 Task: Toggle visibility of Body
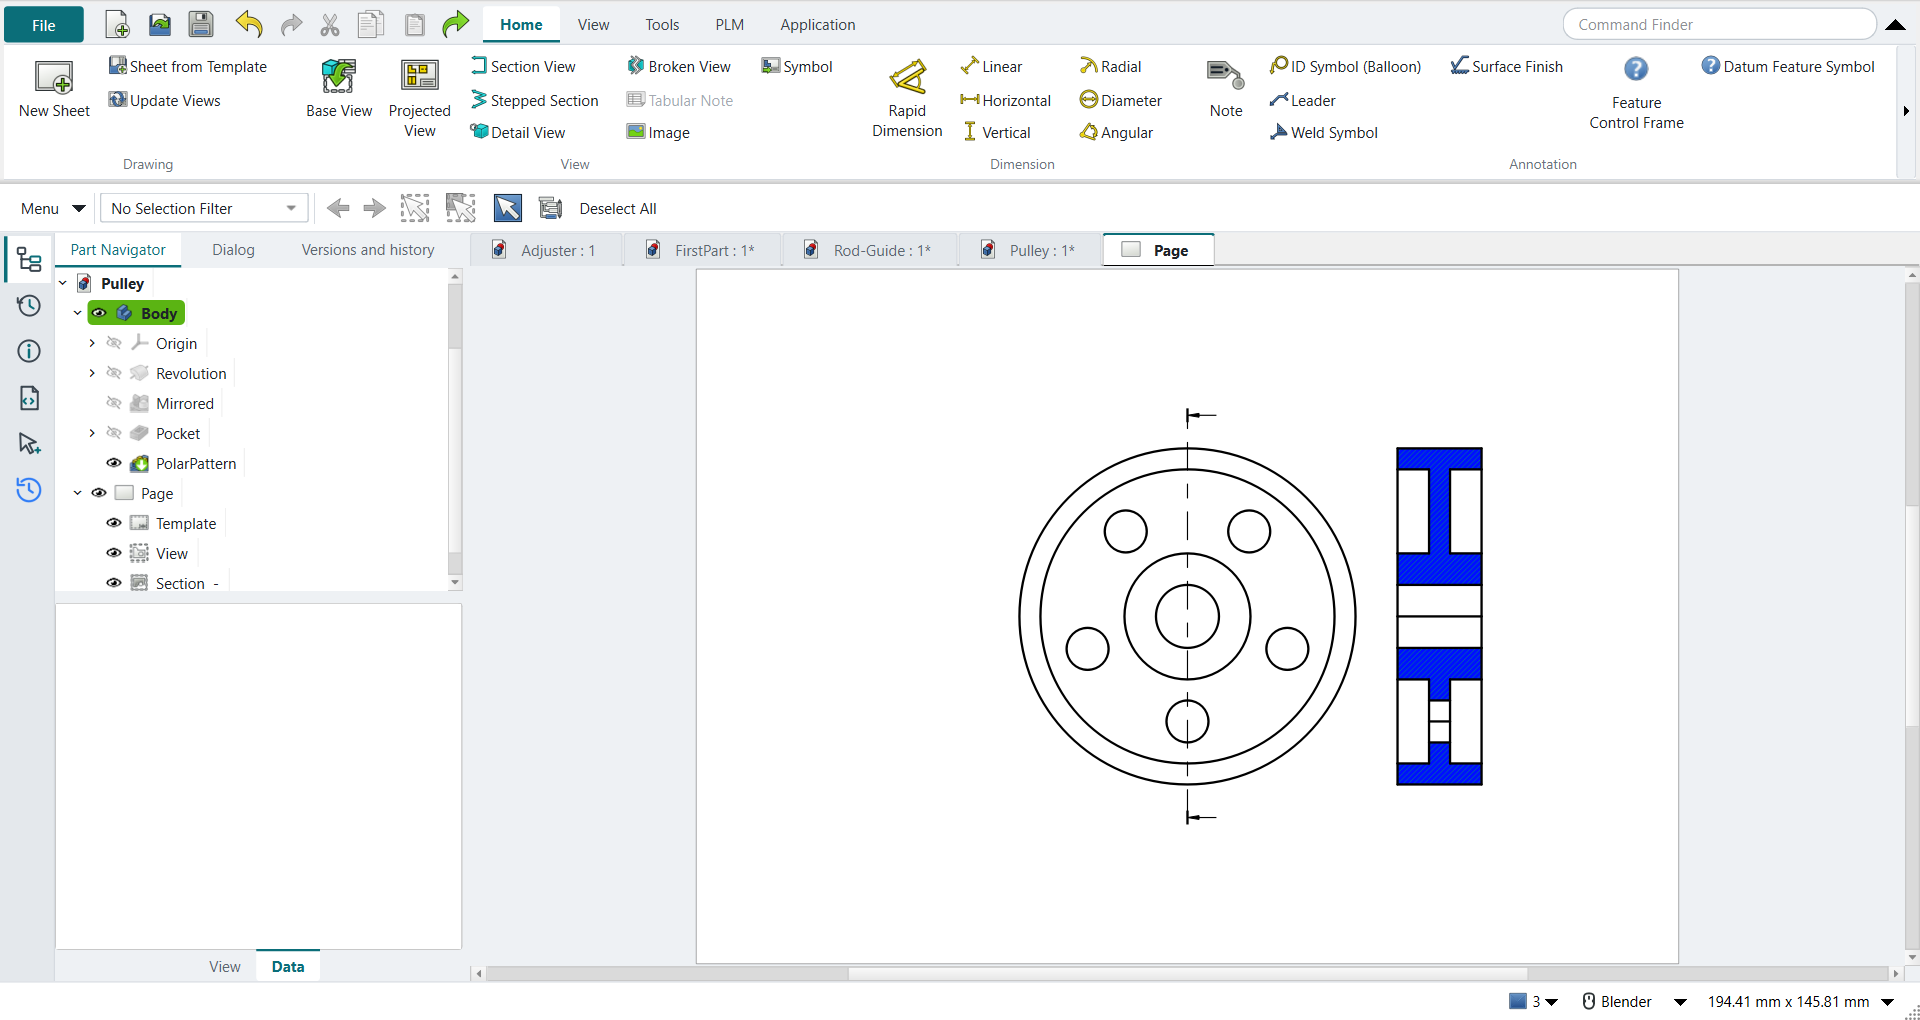click(x=99, y=313)
